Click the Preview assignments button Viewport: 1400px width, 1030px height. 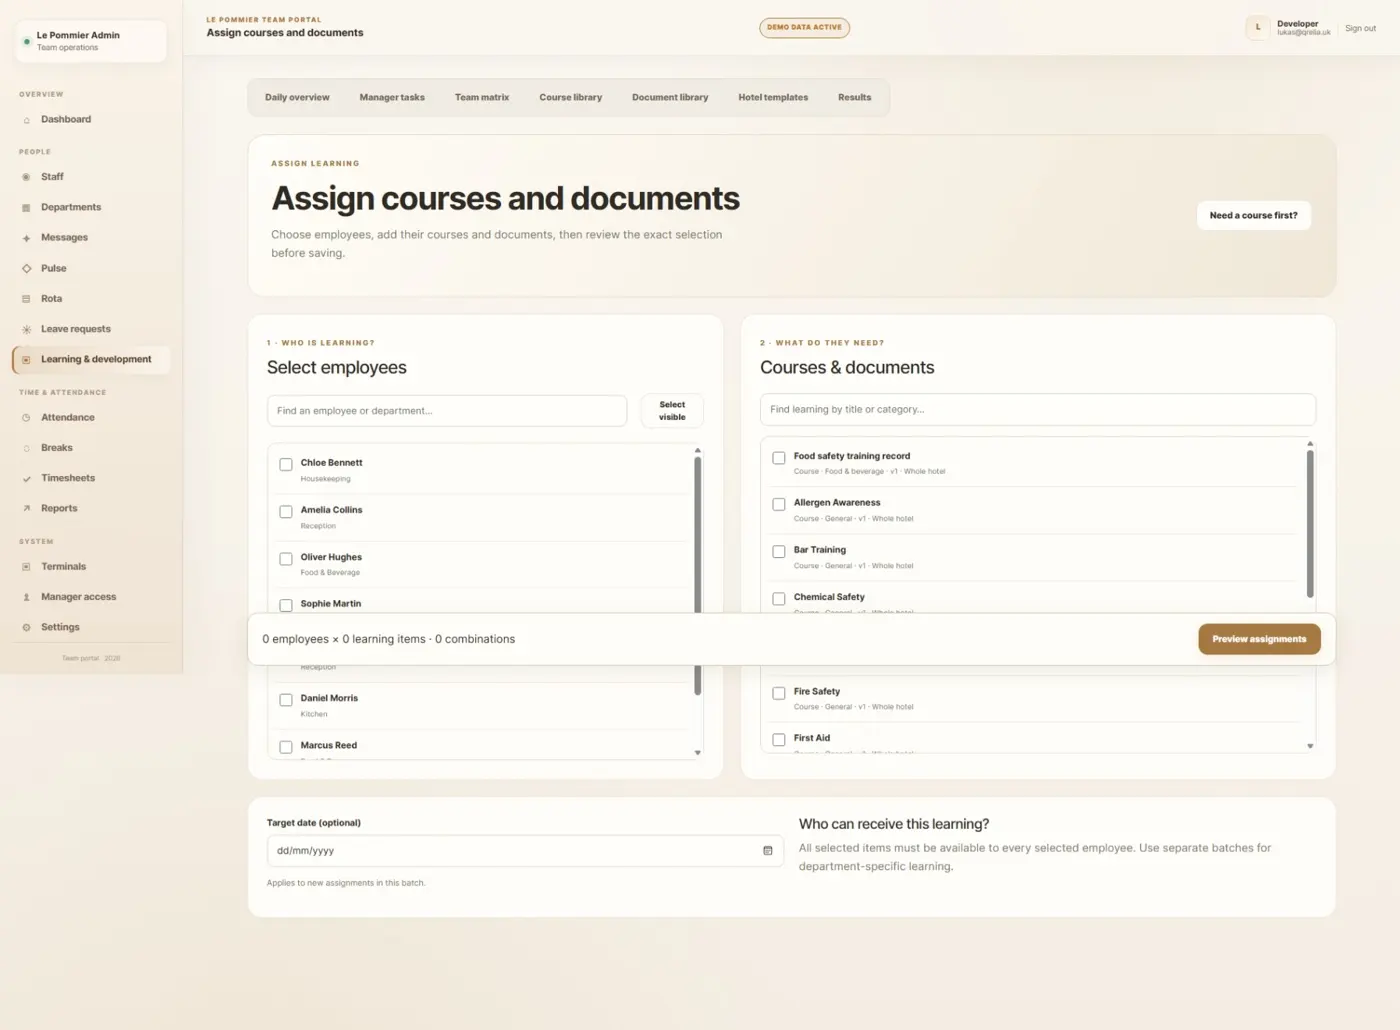[1259, 639]
